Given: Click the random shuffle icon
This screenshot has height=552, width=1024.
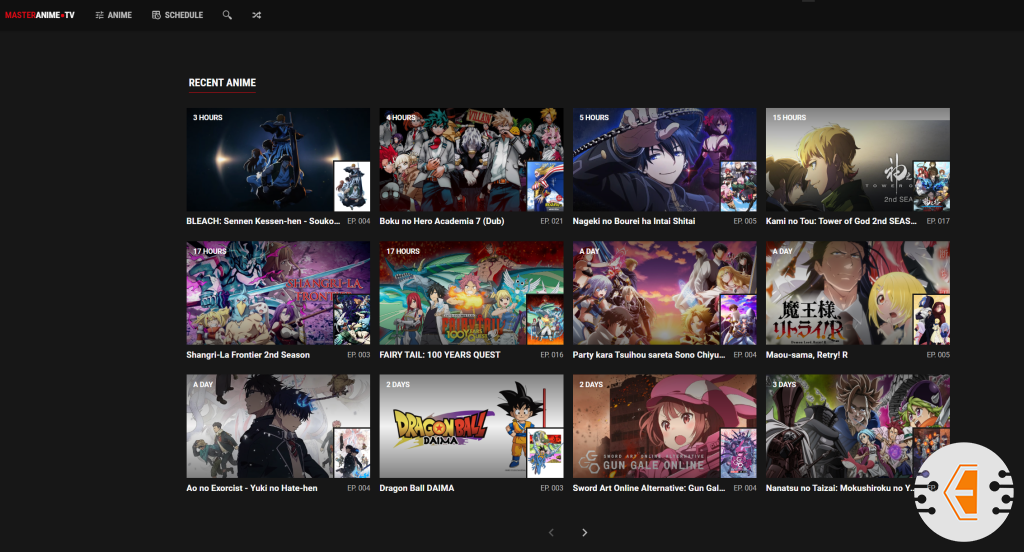Looking at the screenshot, I should point(257,15).
